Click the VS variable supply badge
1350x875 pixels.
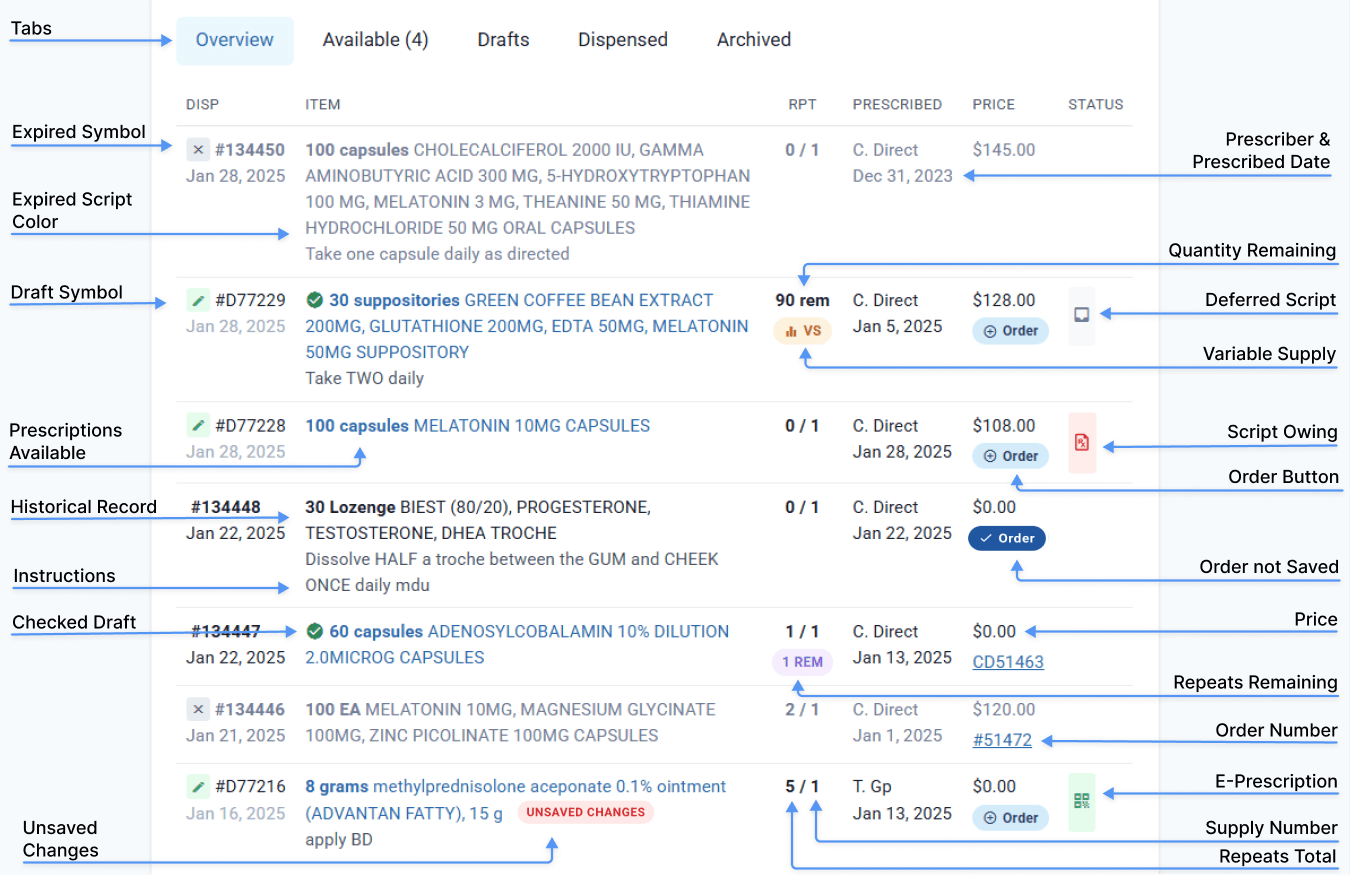pos(802,331)
